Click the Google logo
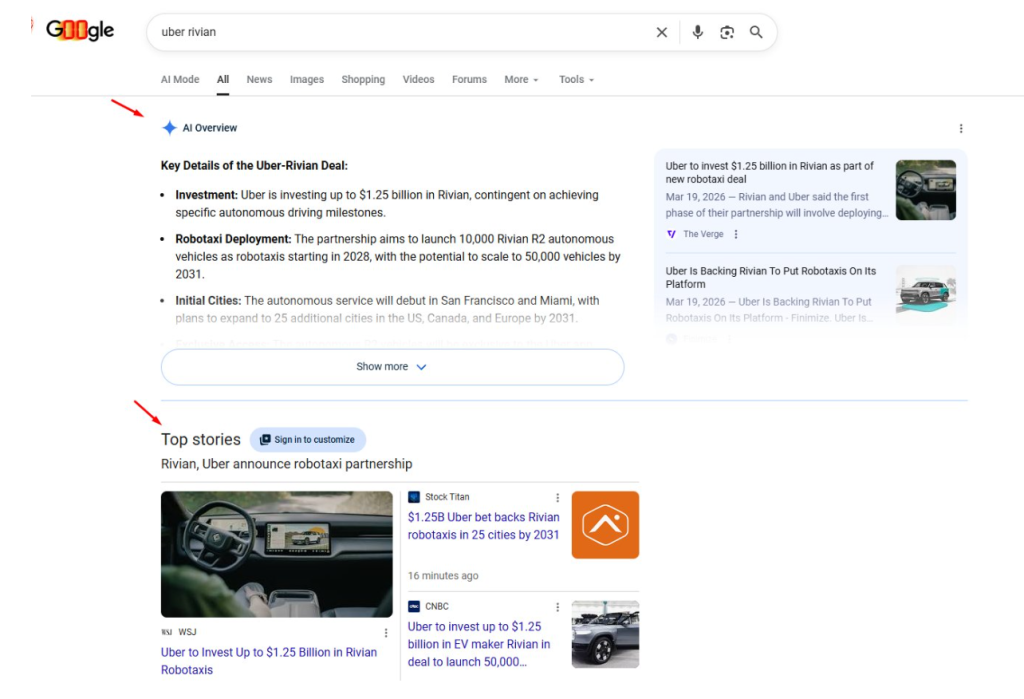This screenshot has height=699, width=1024. coord(80,30)
